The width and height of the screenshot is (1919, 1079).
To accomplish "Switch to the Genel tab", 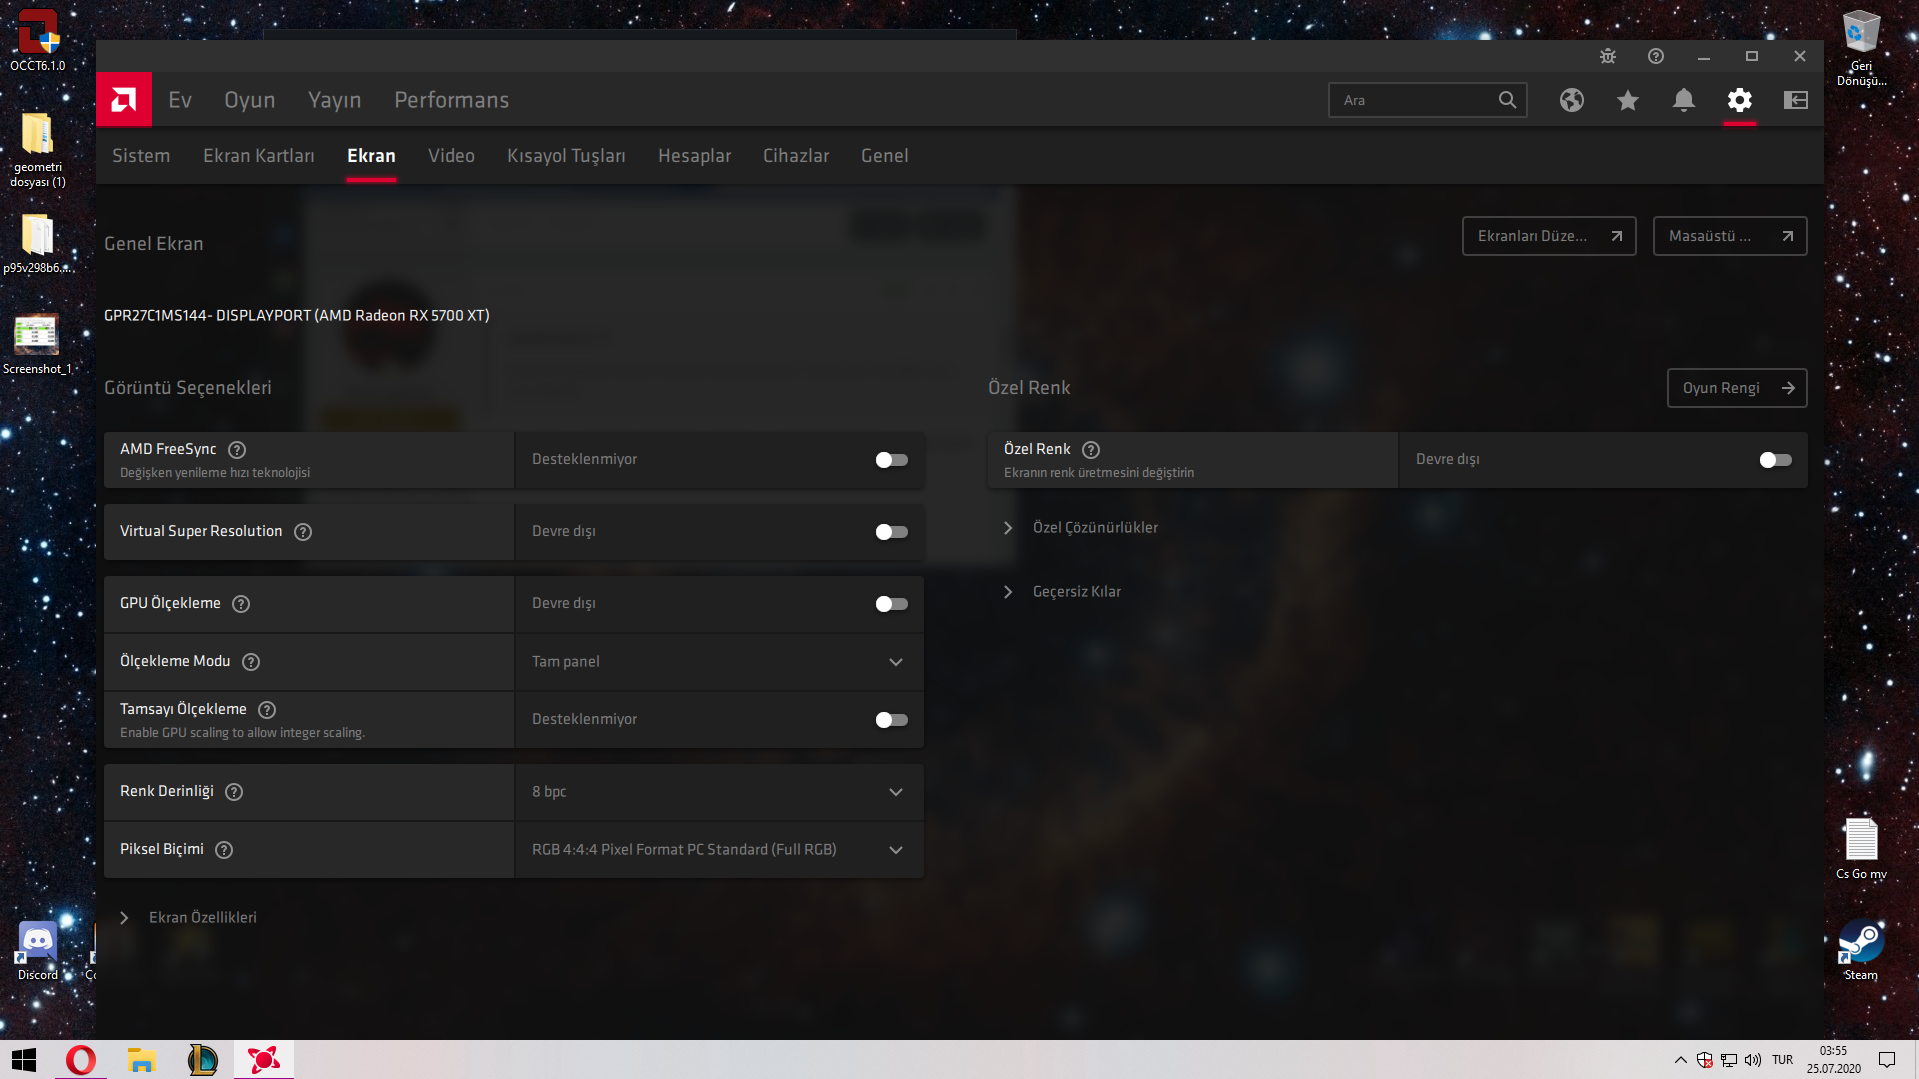I will [885, 156].
